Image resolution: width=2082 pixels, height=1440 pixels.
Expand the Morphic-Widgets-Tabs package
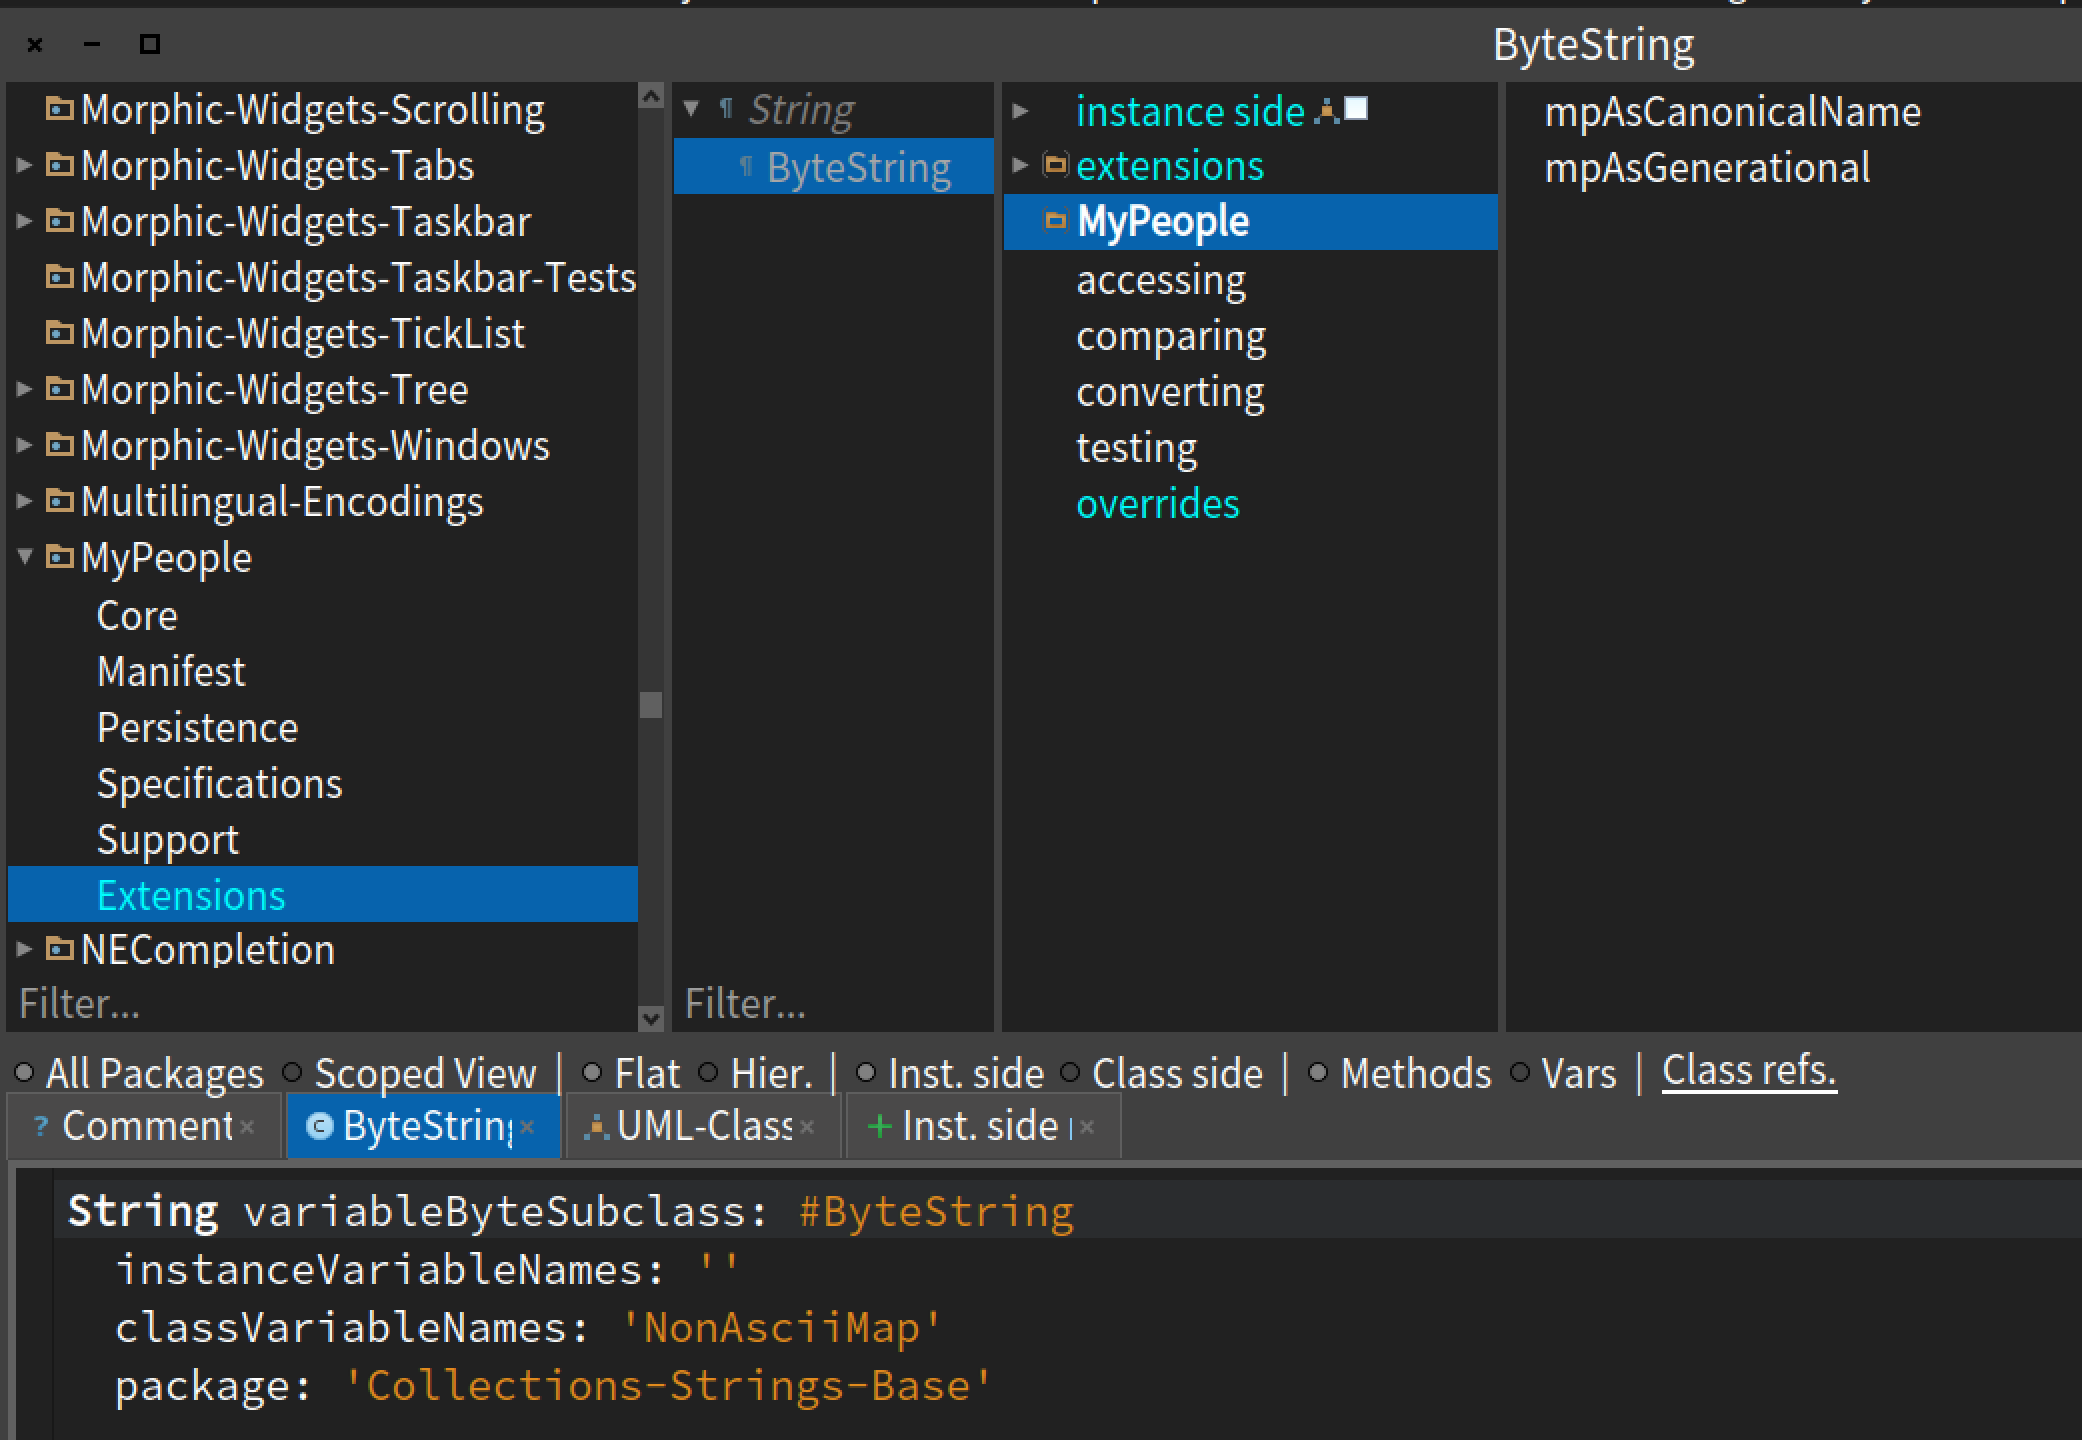pos(22,167)
